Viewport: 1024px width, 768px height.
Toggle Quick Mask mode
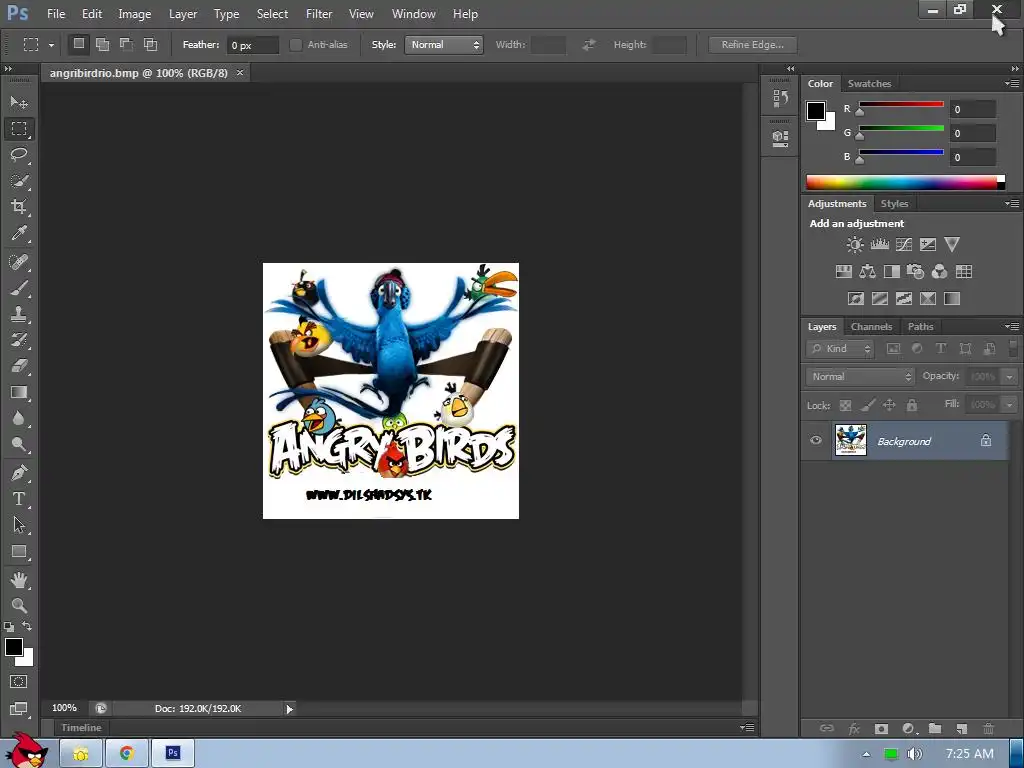(19, 682)
